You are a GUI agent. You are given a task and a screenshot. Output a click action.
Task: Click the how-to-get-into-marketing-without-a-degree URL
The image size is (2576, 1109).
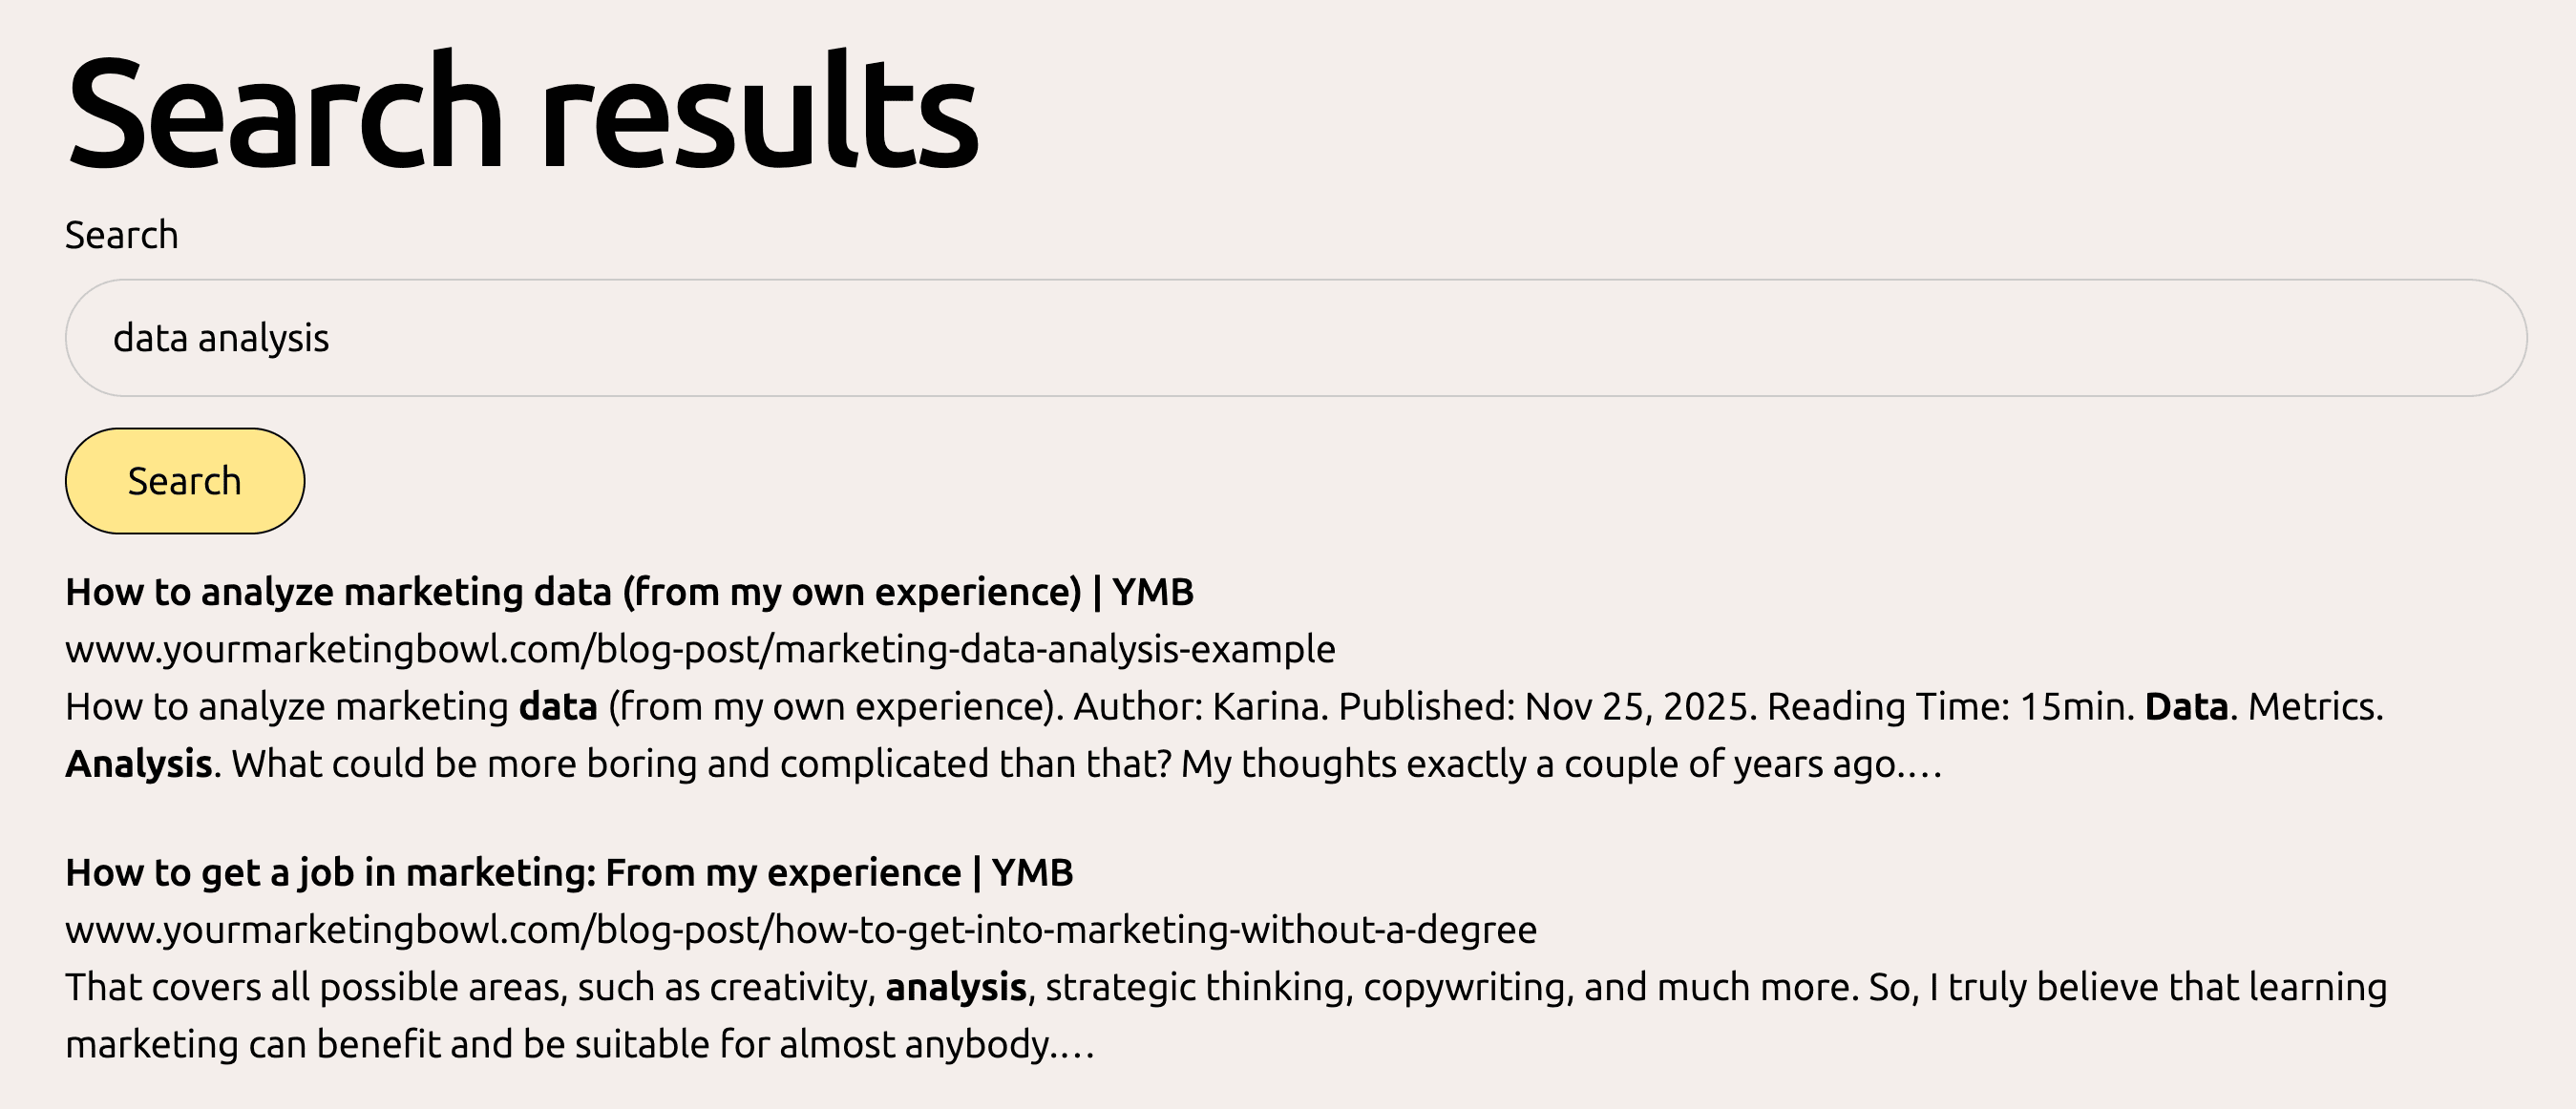[x=800, y=929]
